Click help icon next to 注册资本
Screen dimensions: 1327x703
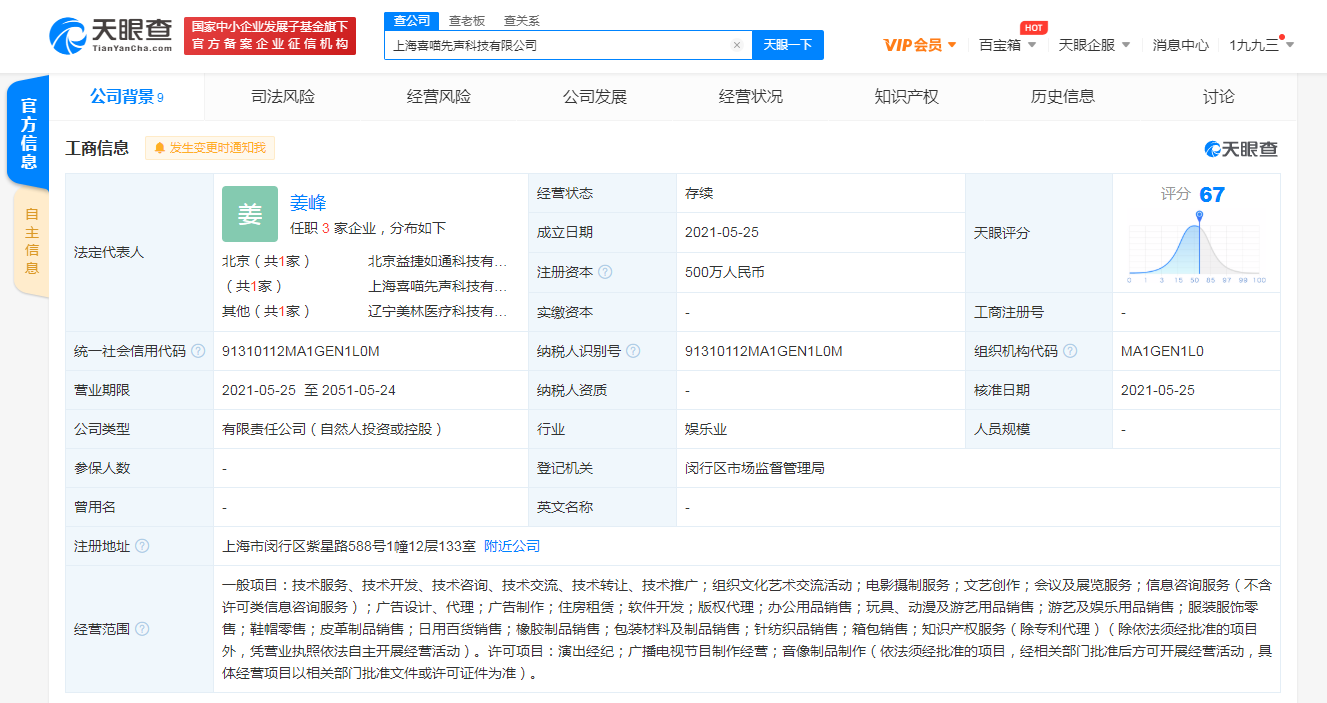click(x=605, y=272)
